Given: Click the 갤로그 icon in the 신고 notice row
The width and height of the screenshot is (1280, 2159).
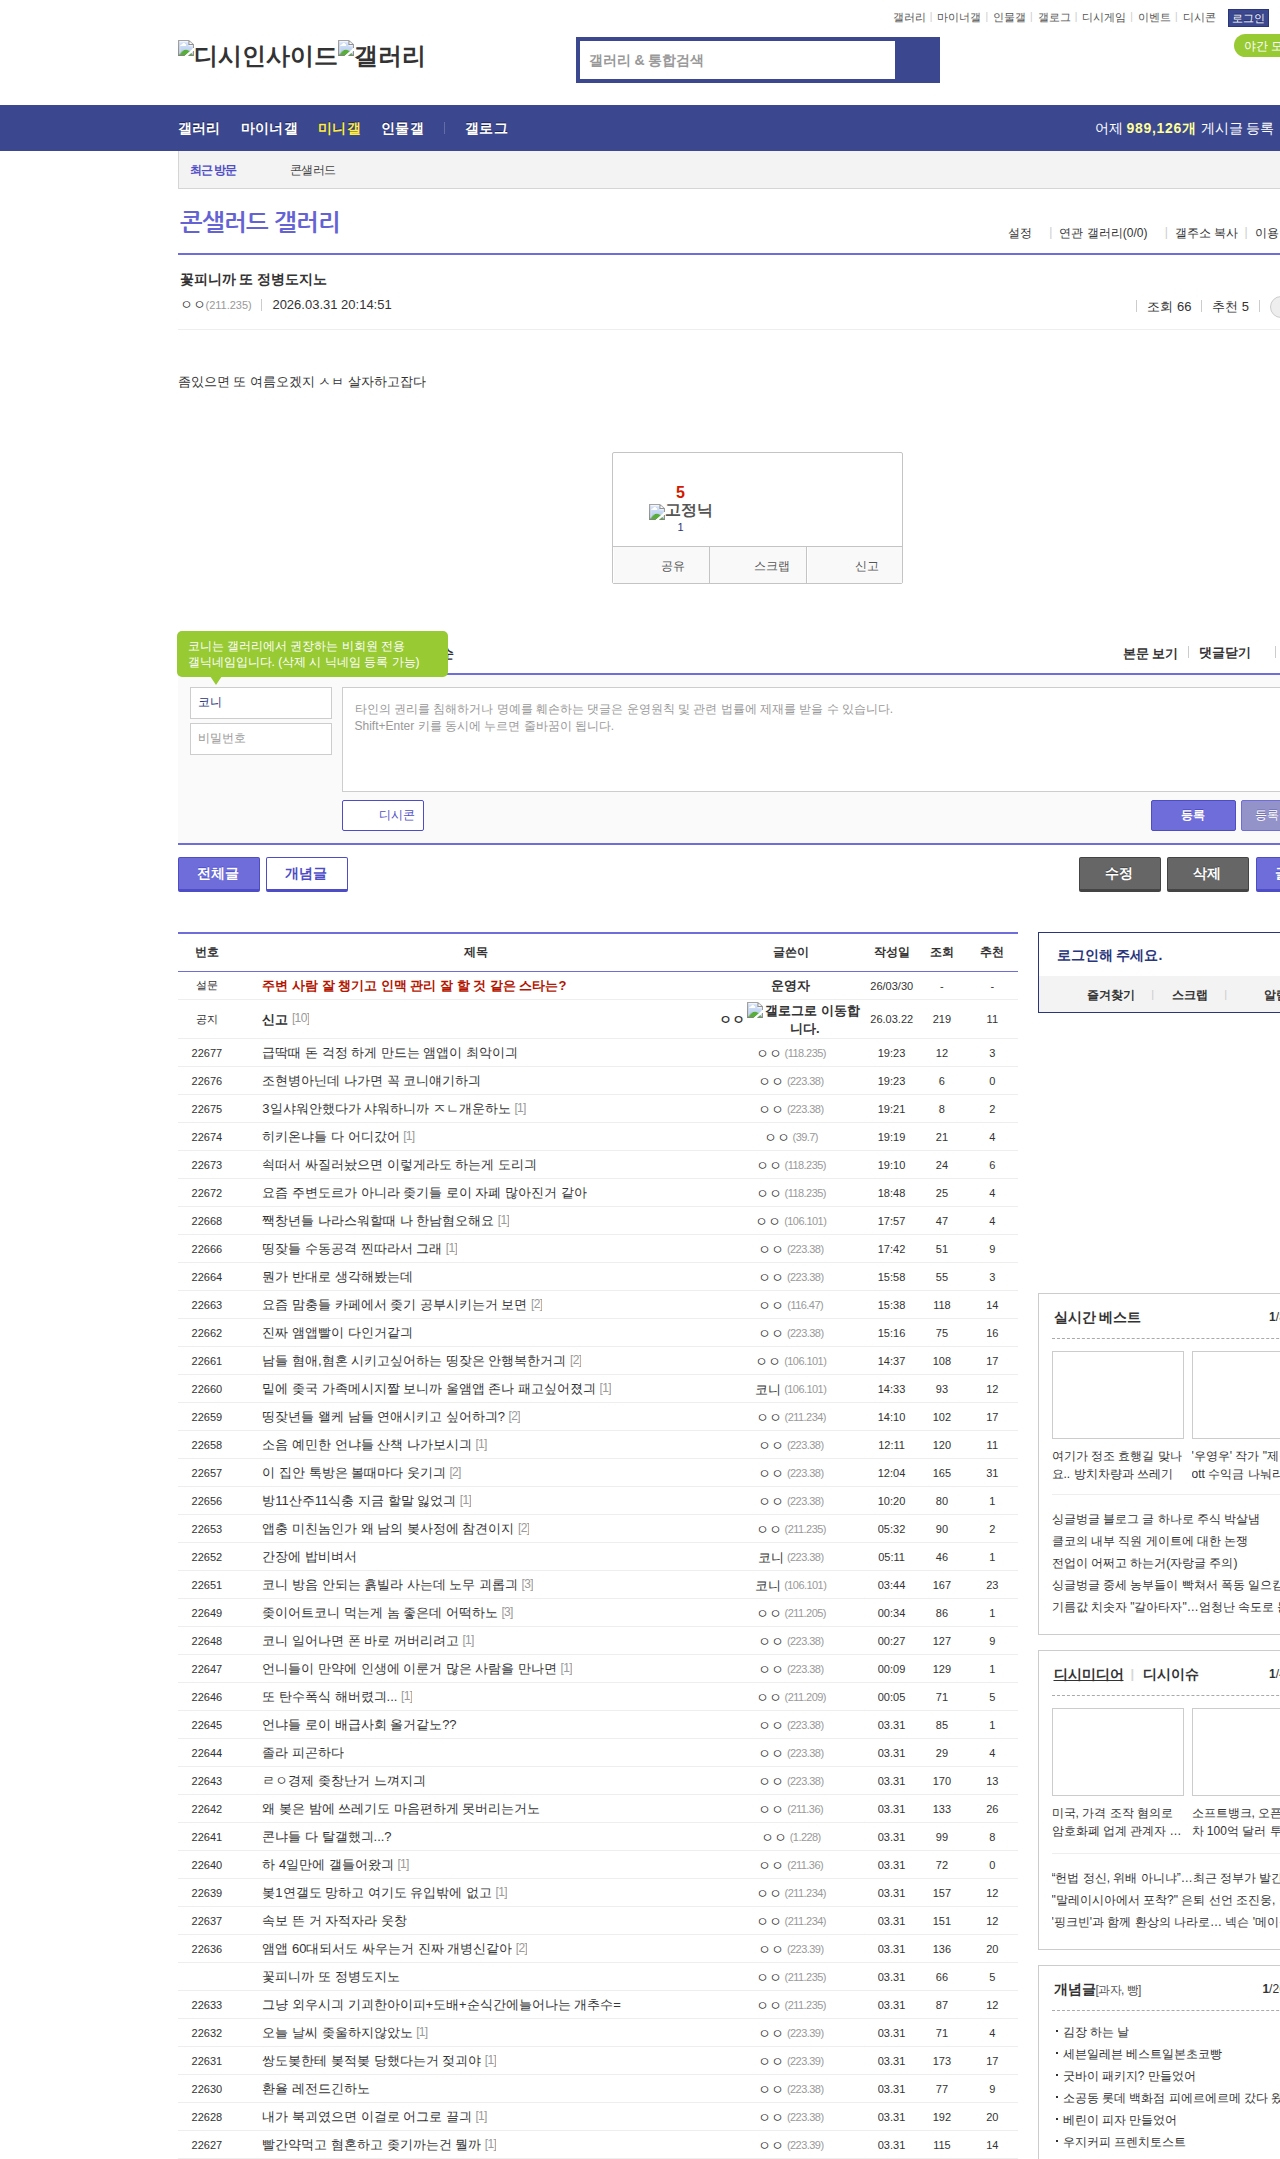Looking at the screenshot, I should point(755,1011).
